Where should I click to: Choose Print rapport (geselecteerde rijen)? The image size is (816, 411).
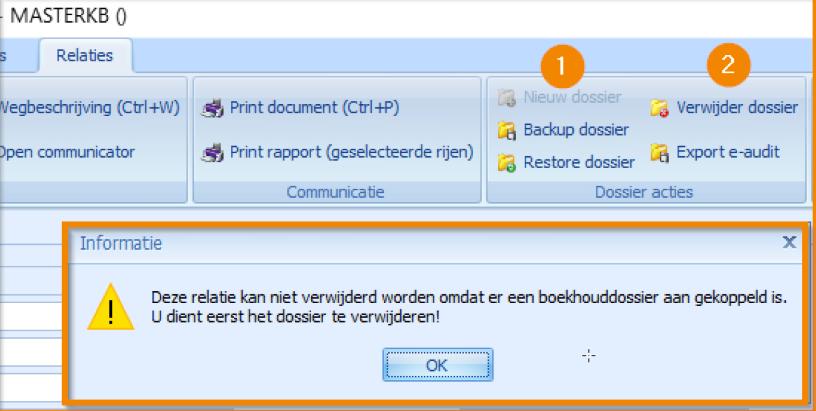coord(350,153)
